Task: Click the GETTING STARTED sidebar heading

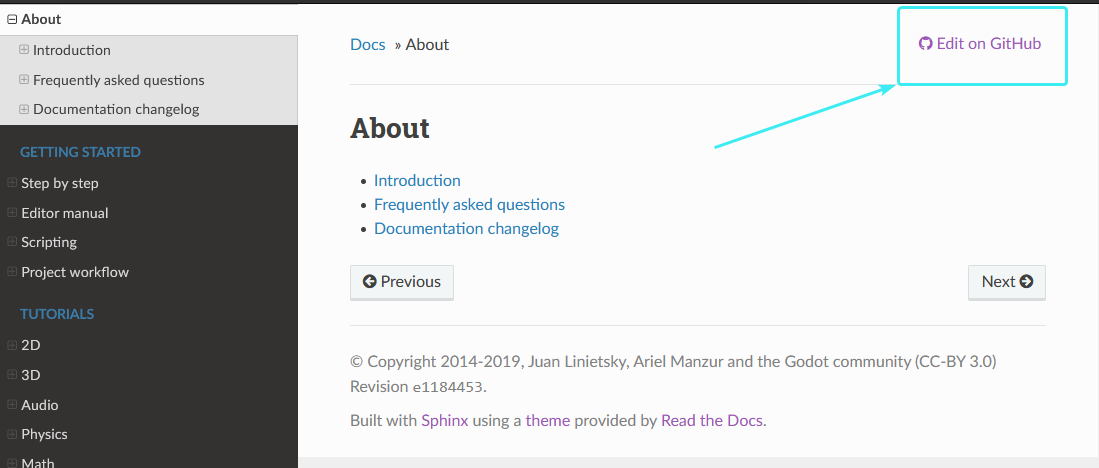Action: (80, 152)
